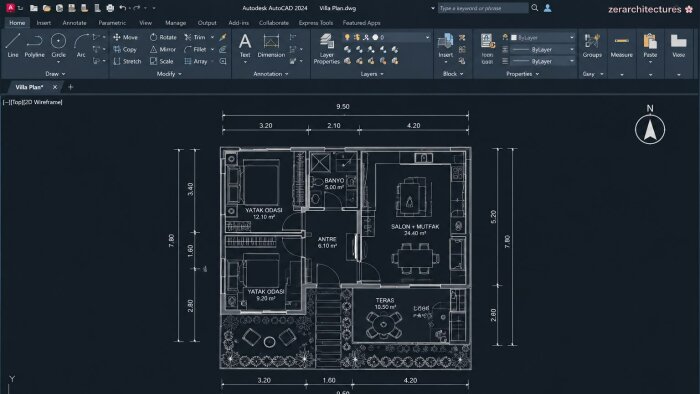The width and height of the screenshot is (700, 394).
Task: Switch to the Annotate tab
Action: [74, 22]
